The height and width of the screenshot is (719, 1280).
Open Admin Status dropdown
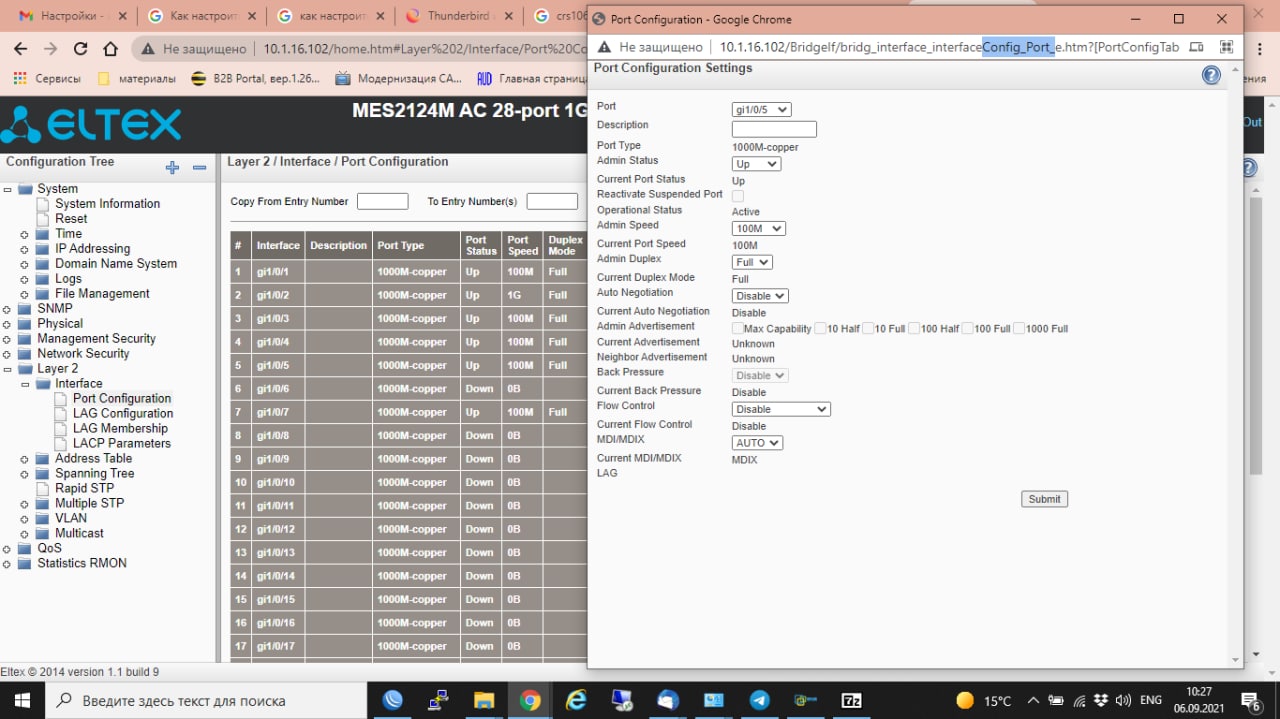click(x=756, y=164)
